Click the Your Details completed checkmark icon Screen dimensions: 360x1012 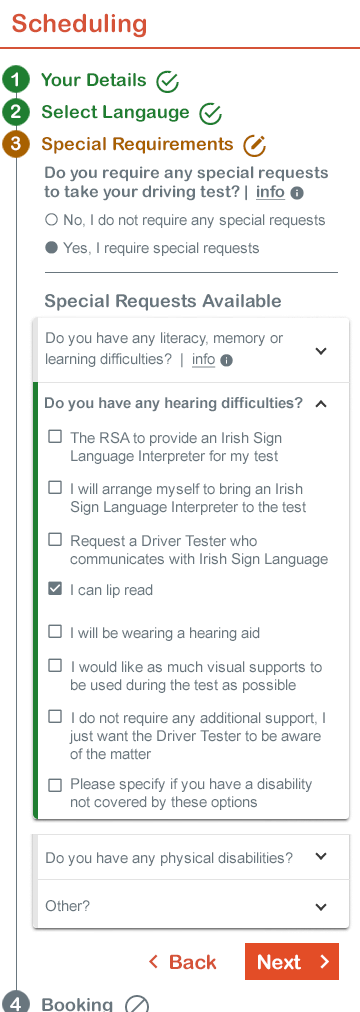pyautogui.click(x=168, y=81)
